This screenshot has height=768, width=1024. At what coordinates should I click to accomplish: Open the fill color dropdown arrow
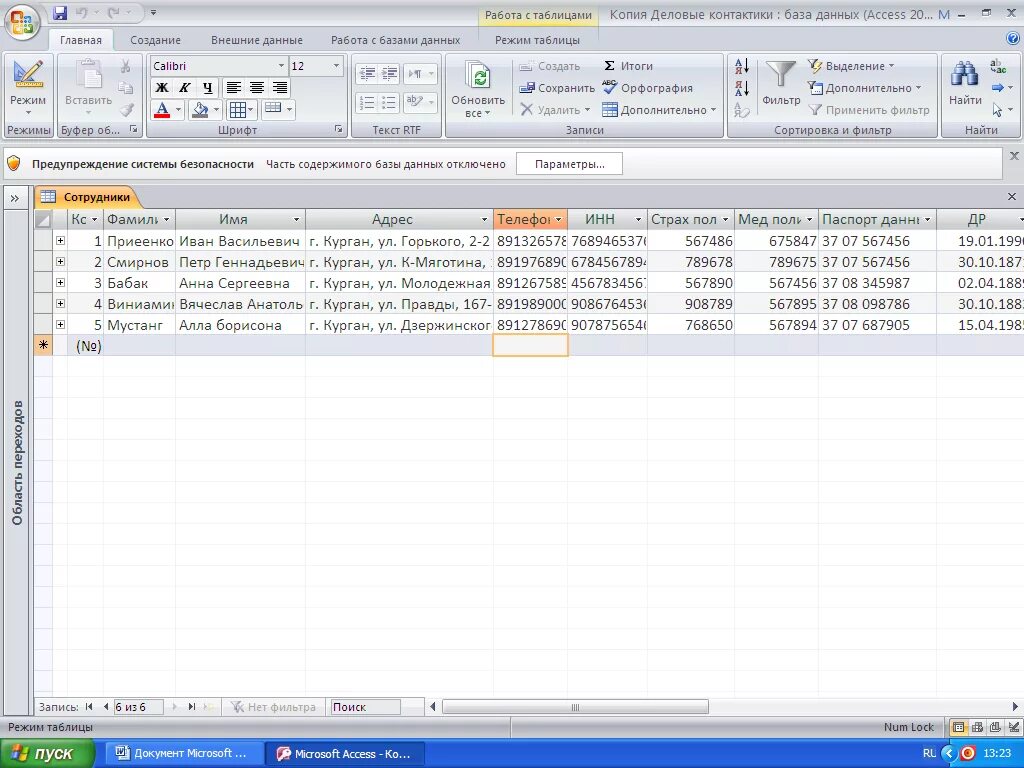216,109
